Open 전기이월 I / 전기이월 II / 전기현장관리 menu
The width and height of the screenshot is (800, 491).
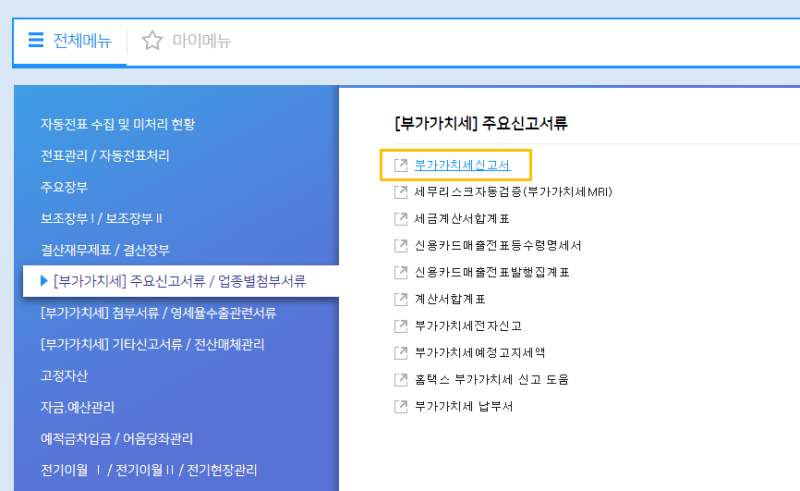click(x=148, y=470)
